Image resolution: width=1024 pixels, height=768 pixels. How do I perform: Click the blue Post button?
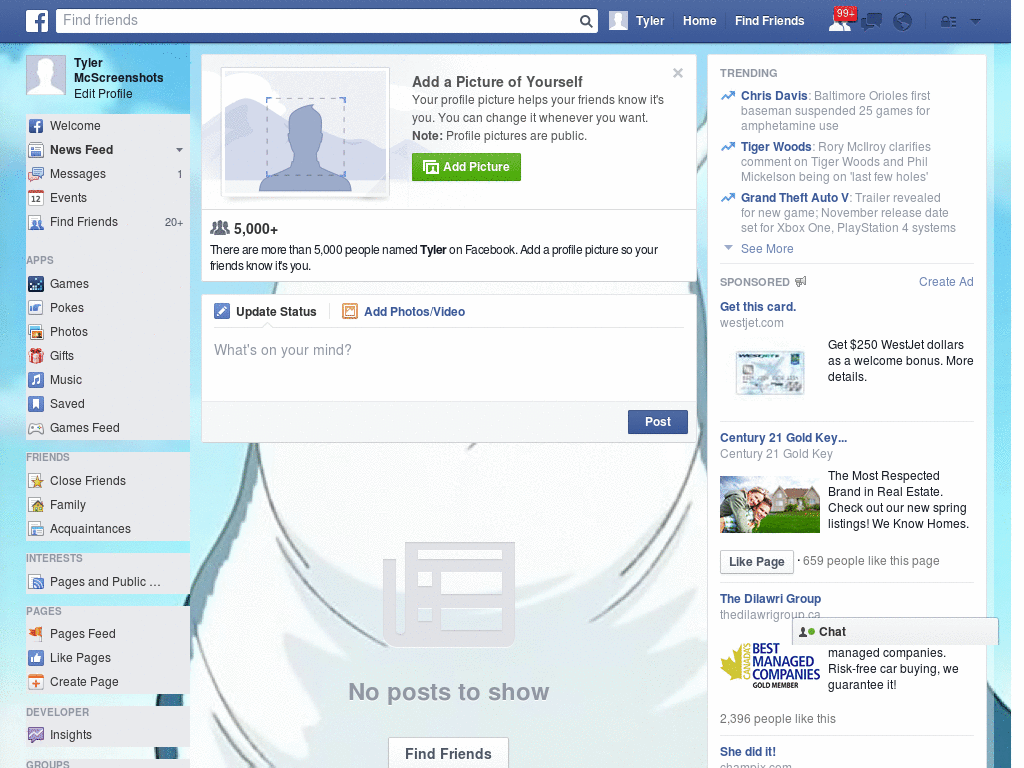658,422
